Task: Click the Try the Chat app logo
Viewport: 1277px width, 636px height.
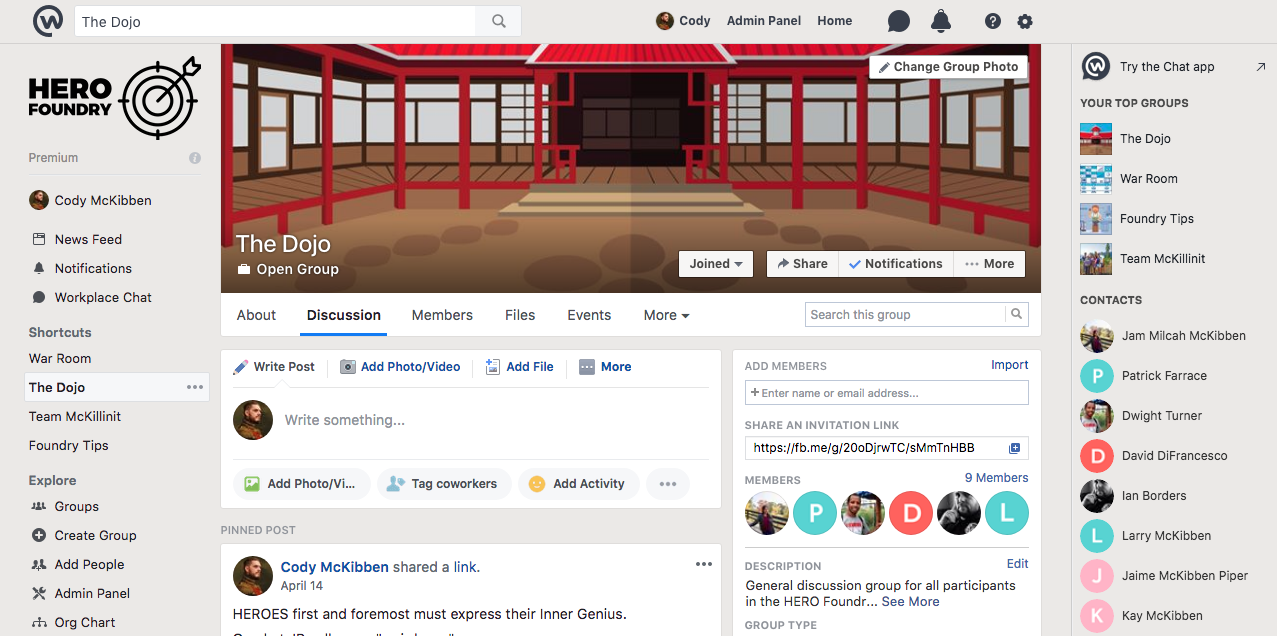Action: tap(1096, 67)
